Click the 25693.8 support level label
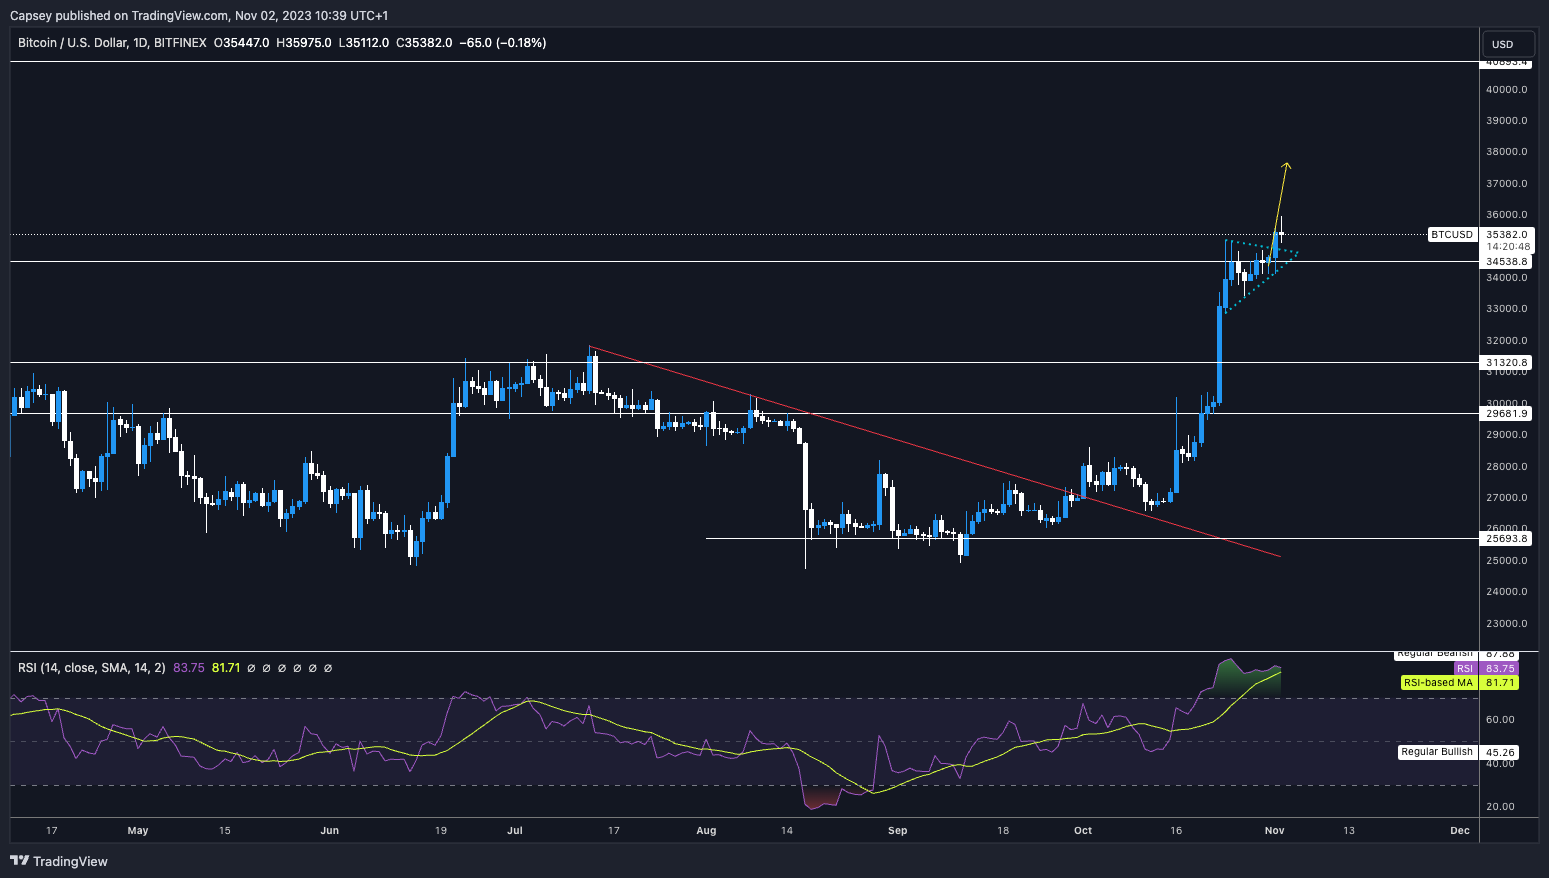This screenshot has height=878, width=1549. click(1506, 539)
